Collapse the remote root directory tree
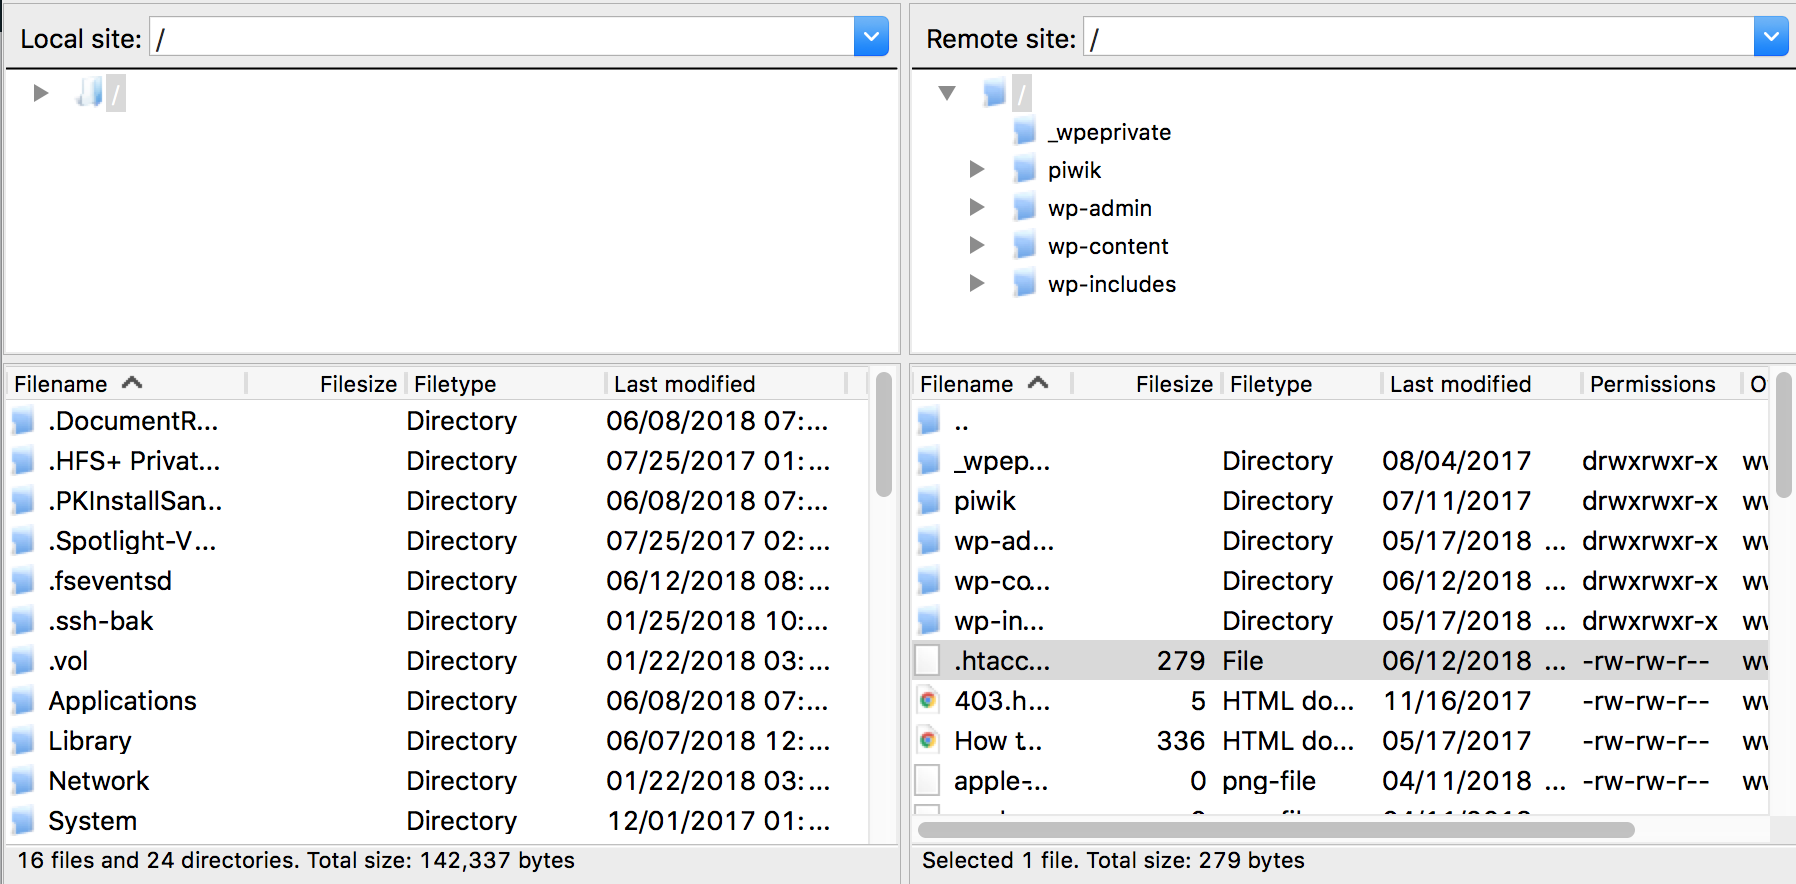This screenshot has height=884, width=1796. pos(947,93)
